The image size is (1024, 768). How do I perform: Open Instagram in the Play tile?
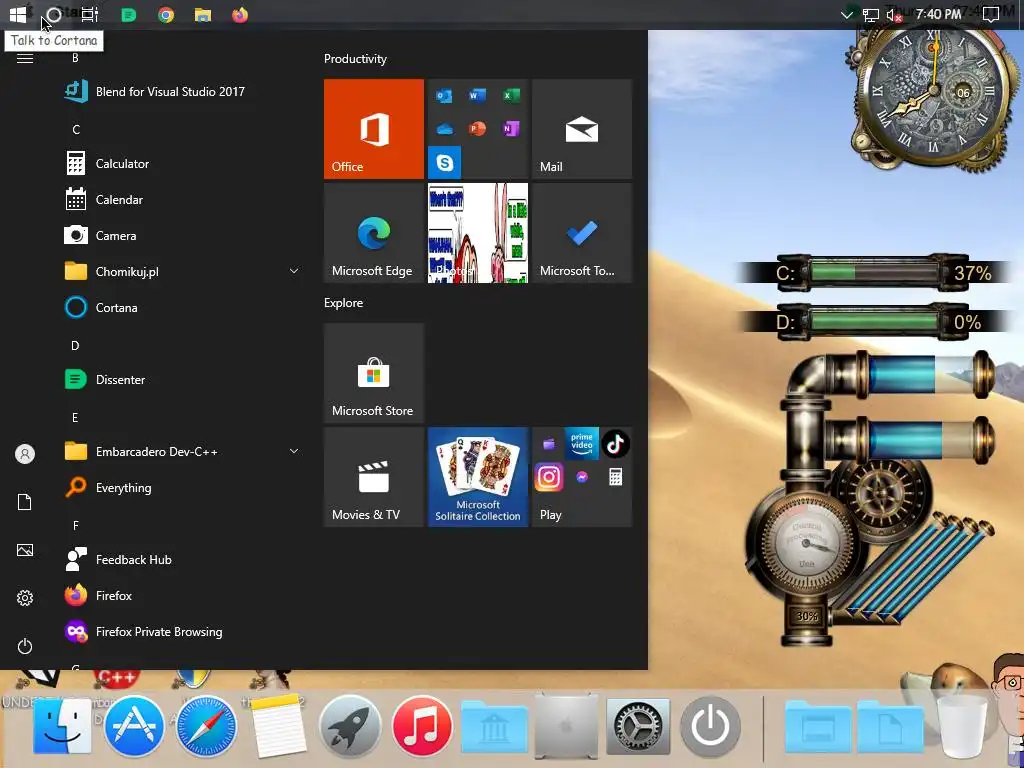(549, 477)
